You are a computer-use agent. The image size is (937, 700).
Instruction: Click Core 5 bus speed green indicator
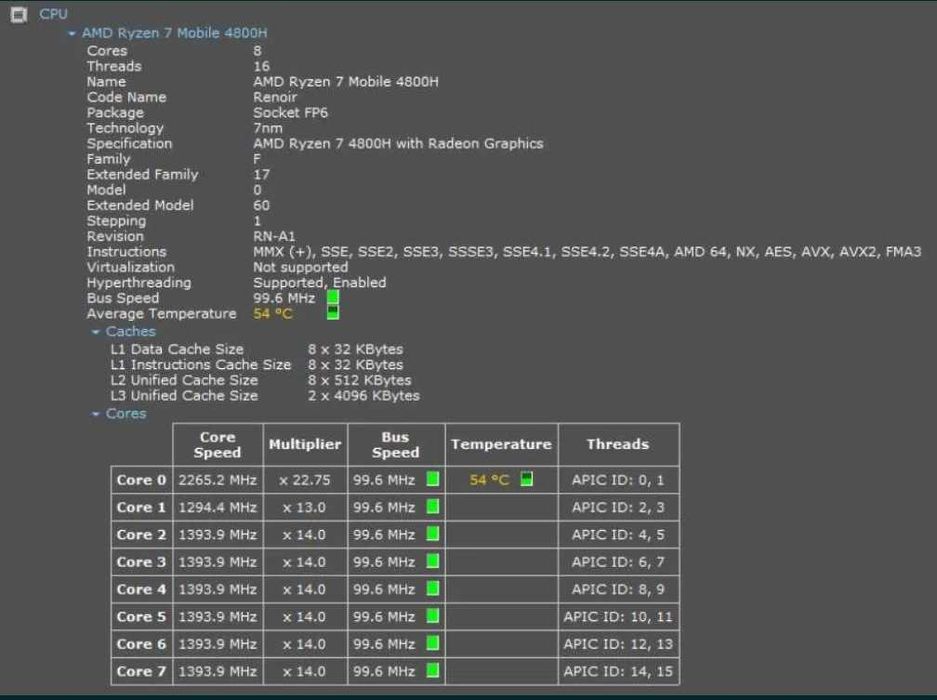(432, 617)
